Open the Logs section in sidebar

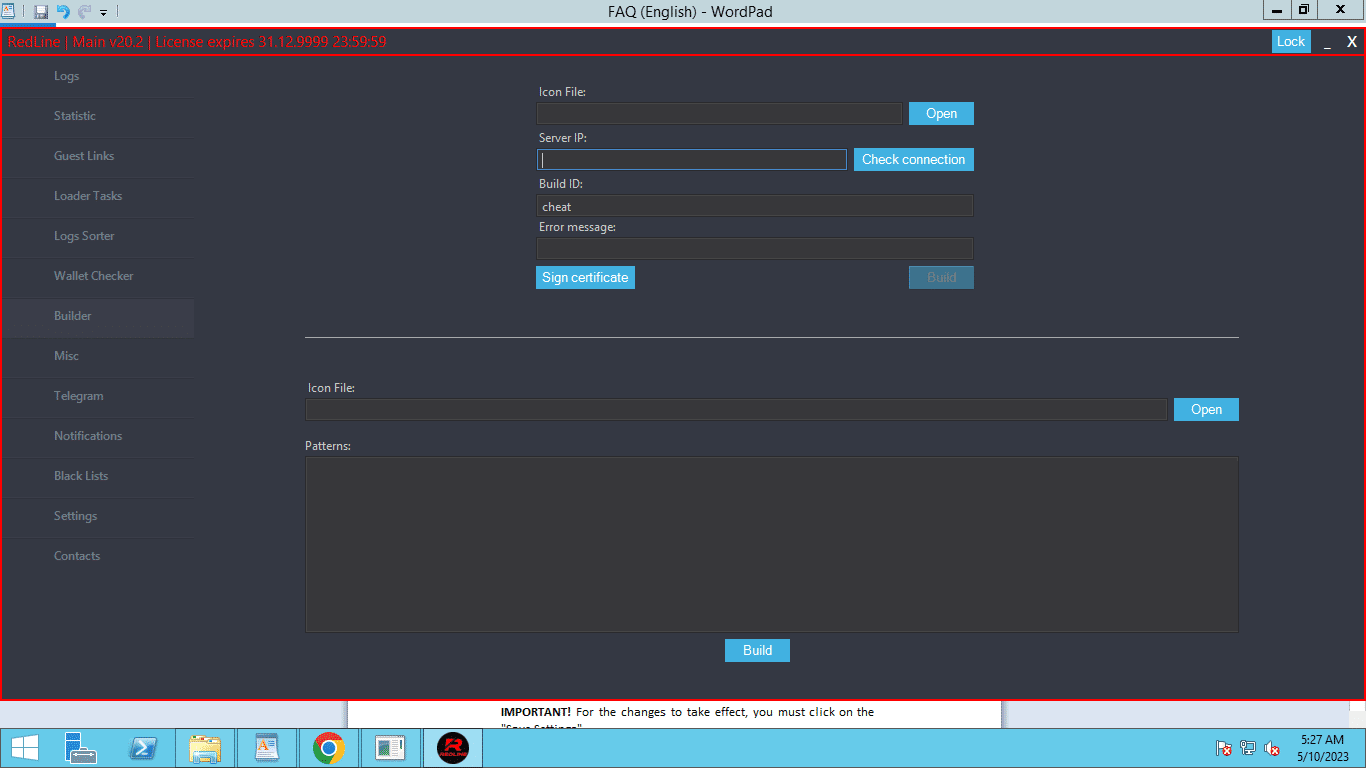pos(97,76)
